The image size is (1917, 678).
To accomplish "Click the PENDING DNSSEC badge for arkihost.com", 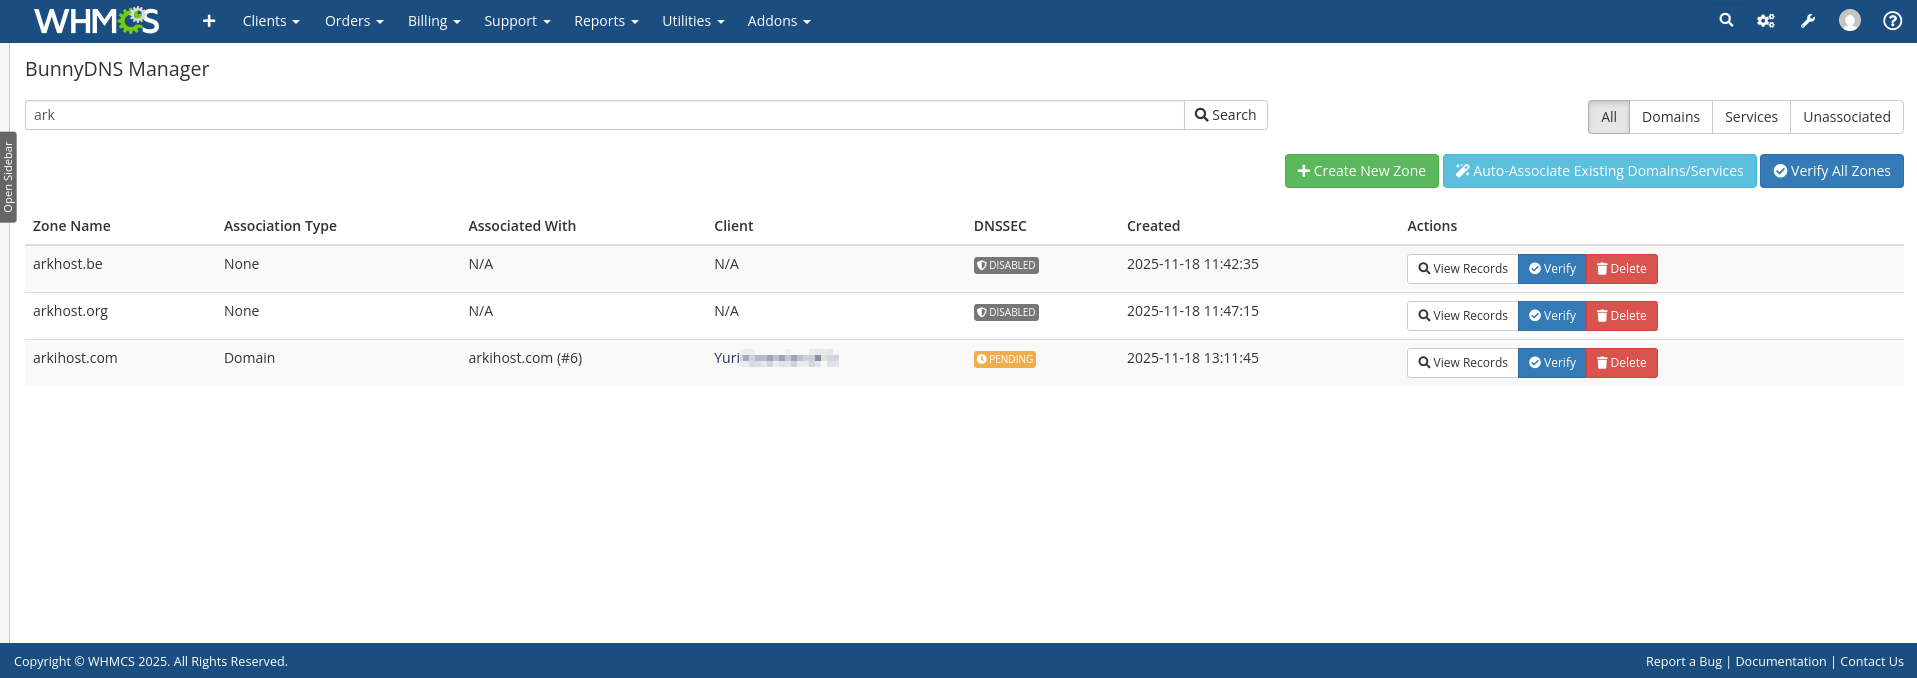I will [x=1004, y=359].
